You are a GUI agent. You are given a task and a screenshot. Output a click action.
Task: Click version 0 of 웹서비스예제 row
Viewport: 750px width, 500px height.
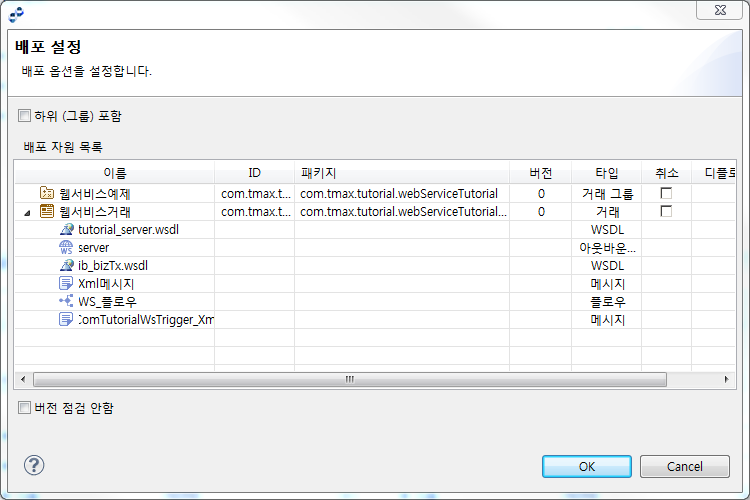[541, 194]
